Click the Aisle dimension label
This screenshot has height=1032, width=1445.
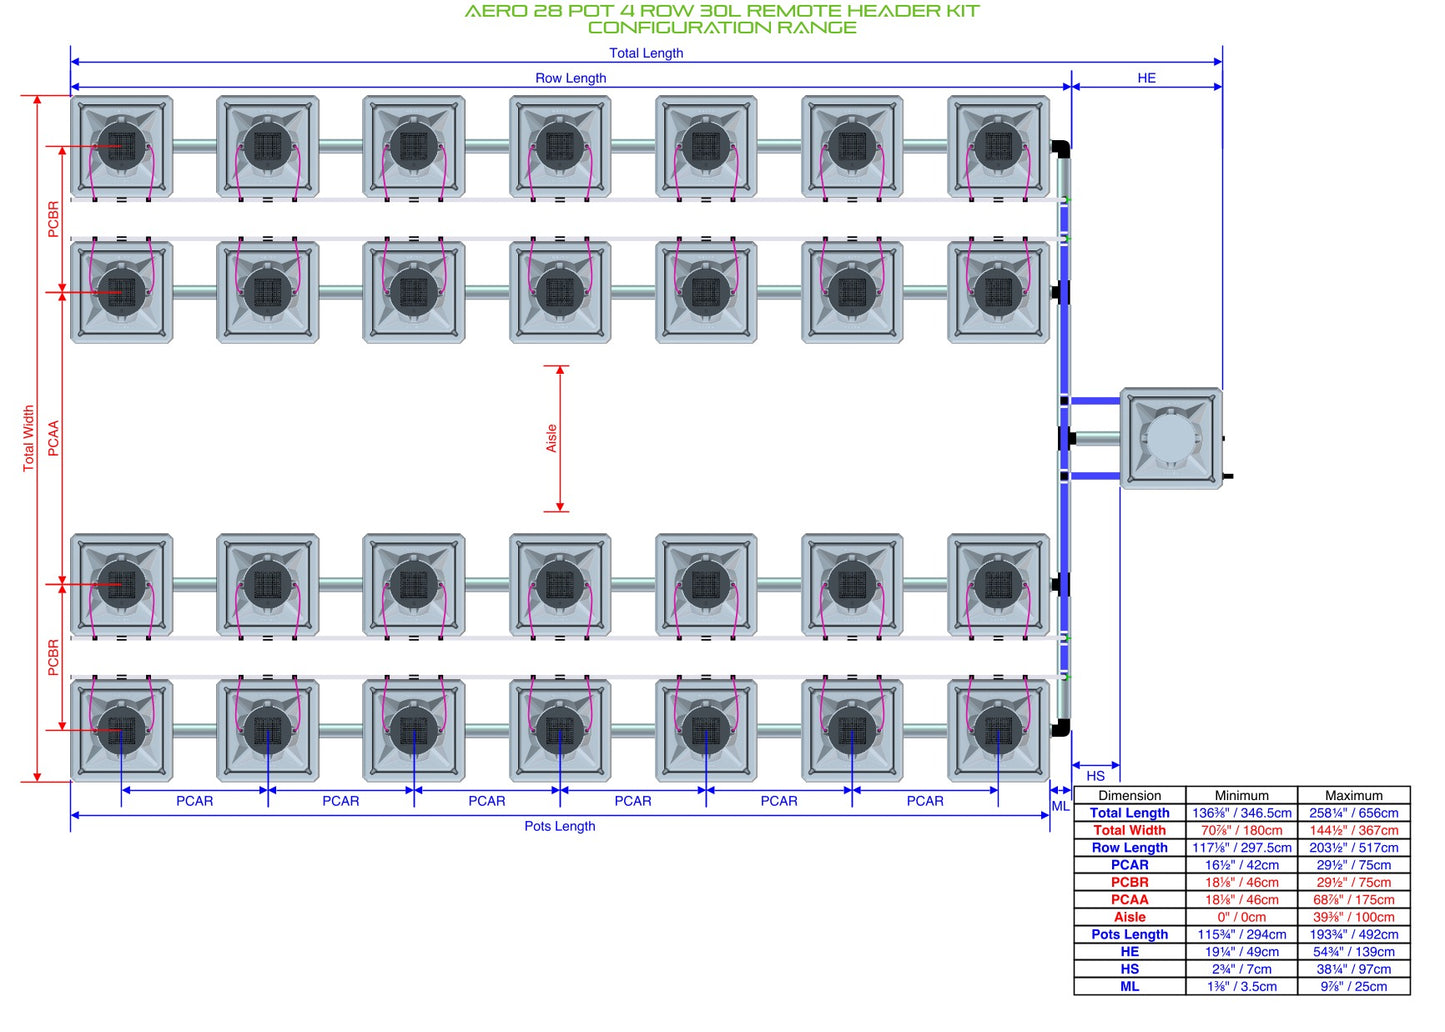coord(551,438)
